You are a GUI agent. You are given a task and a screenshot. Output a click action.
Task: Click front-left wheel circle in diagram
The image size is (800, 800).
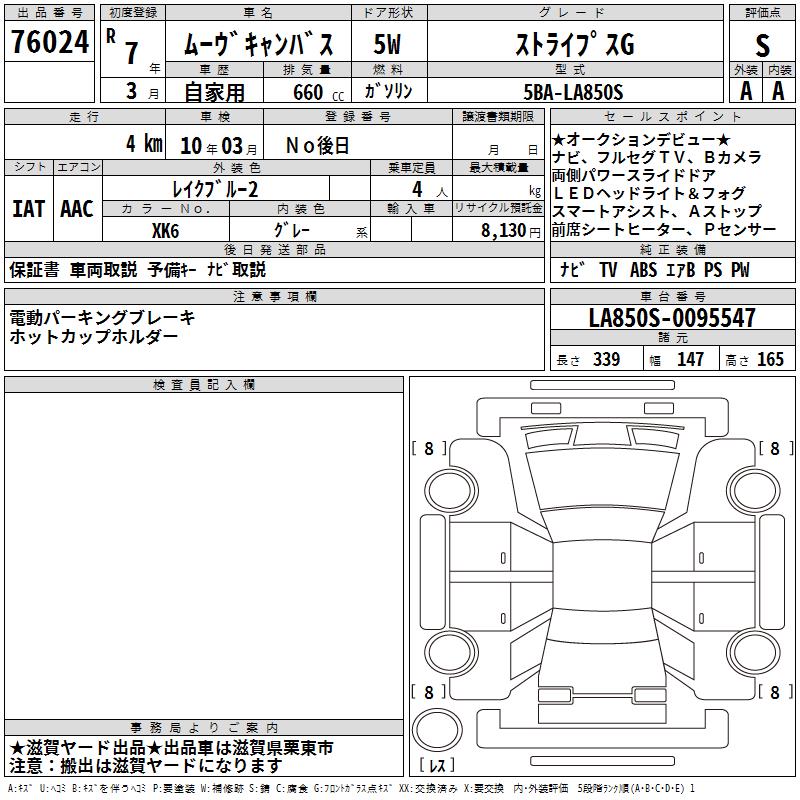point(450,492)
